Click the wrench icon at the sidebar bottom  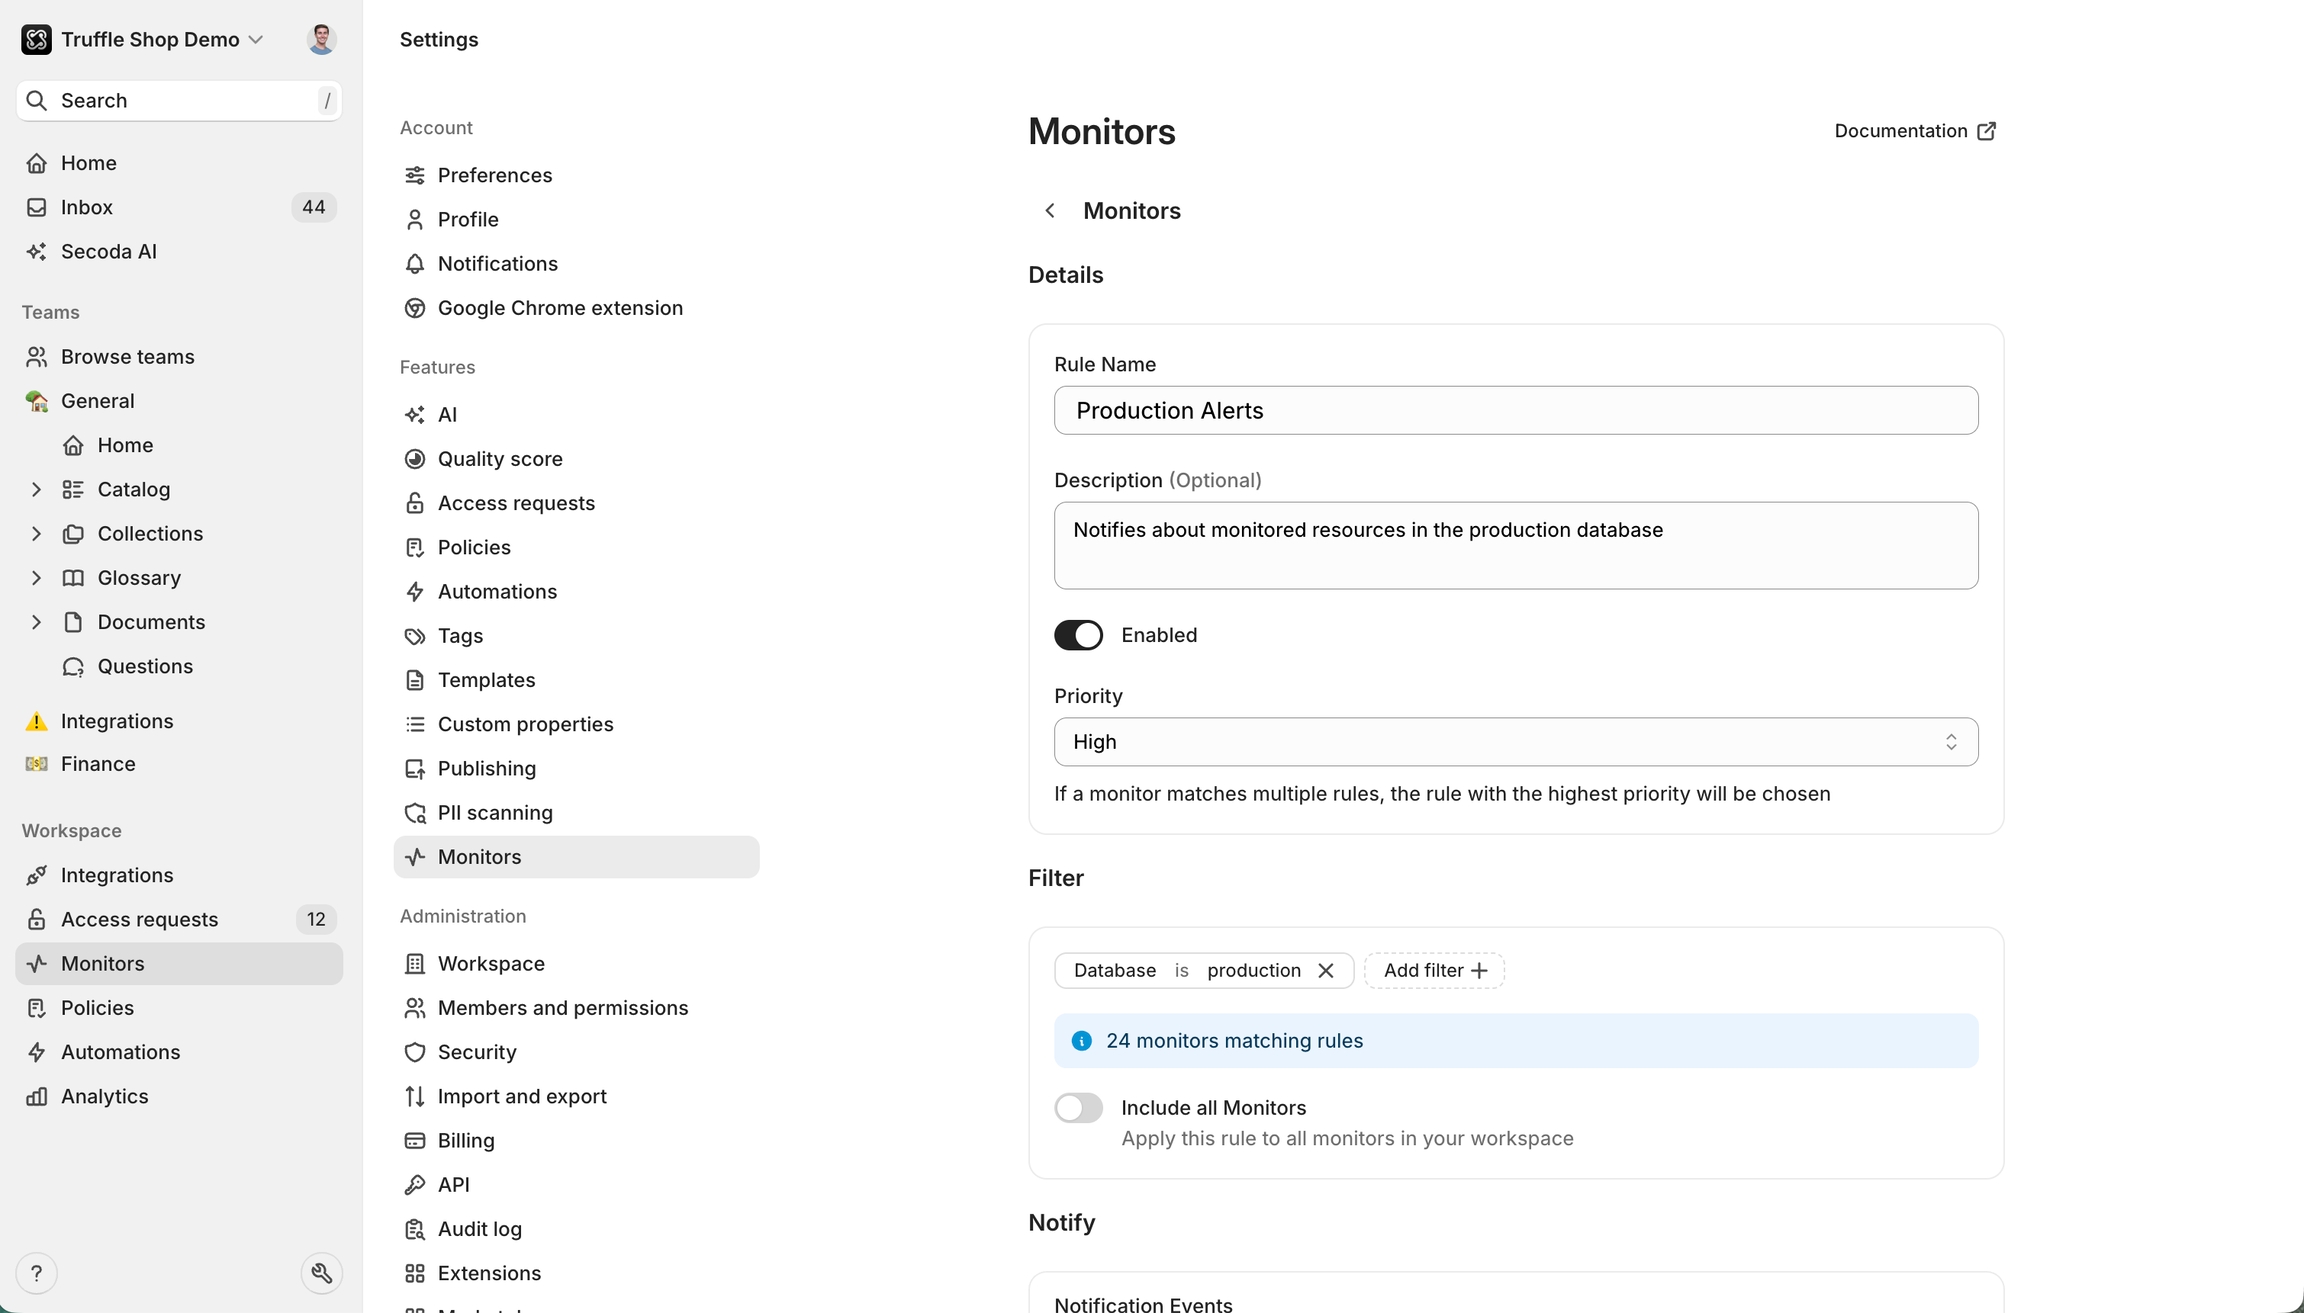321,1273
